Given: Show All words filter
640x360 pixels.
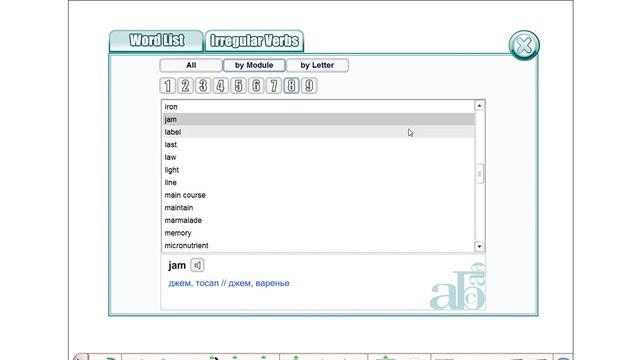Looking at the screenshot, I should 191,65.
